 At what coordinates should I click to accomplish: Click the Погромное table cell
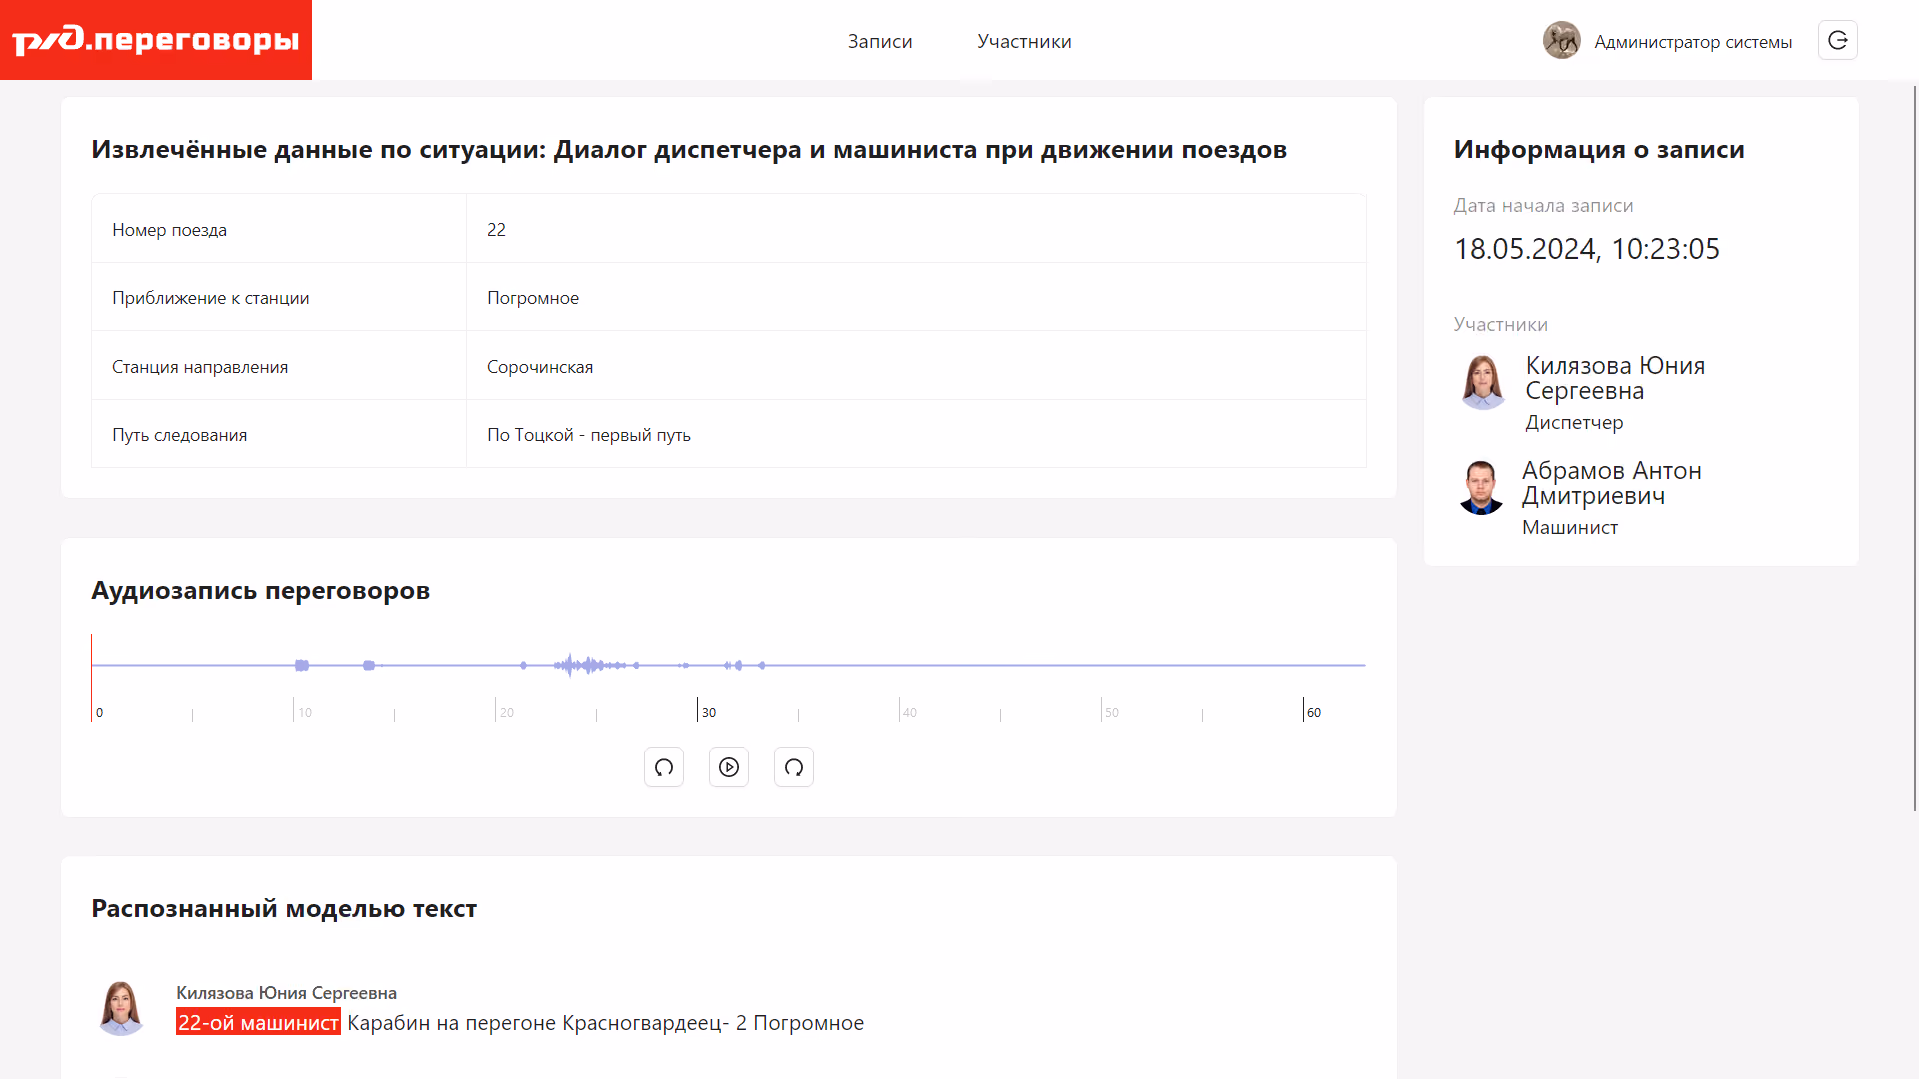(x=916, y=297)
